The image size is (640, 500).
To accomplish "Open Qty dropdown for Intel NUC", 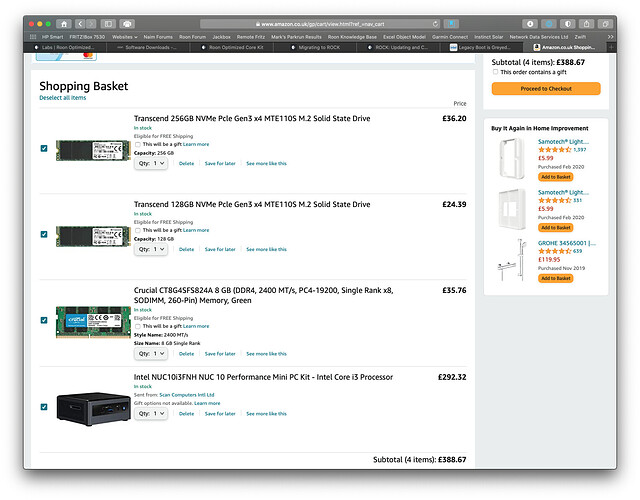I will click(x=151, y=413).
